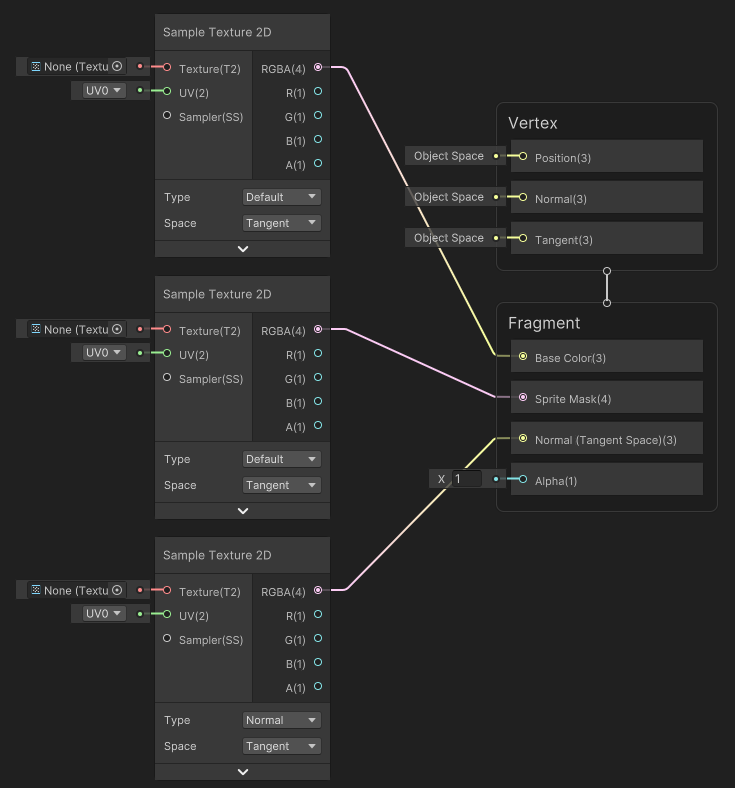Screen dimensions: 735x788
Task: Click the Fragment block title
Action: [544, 323]
